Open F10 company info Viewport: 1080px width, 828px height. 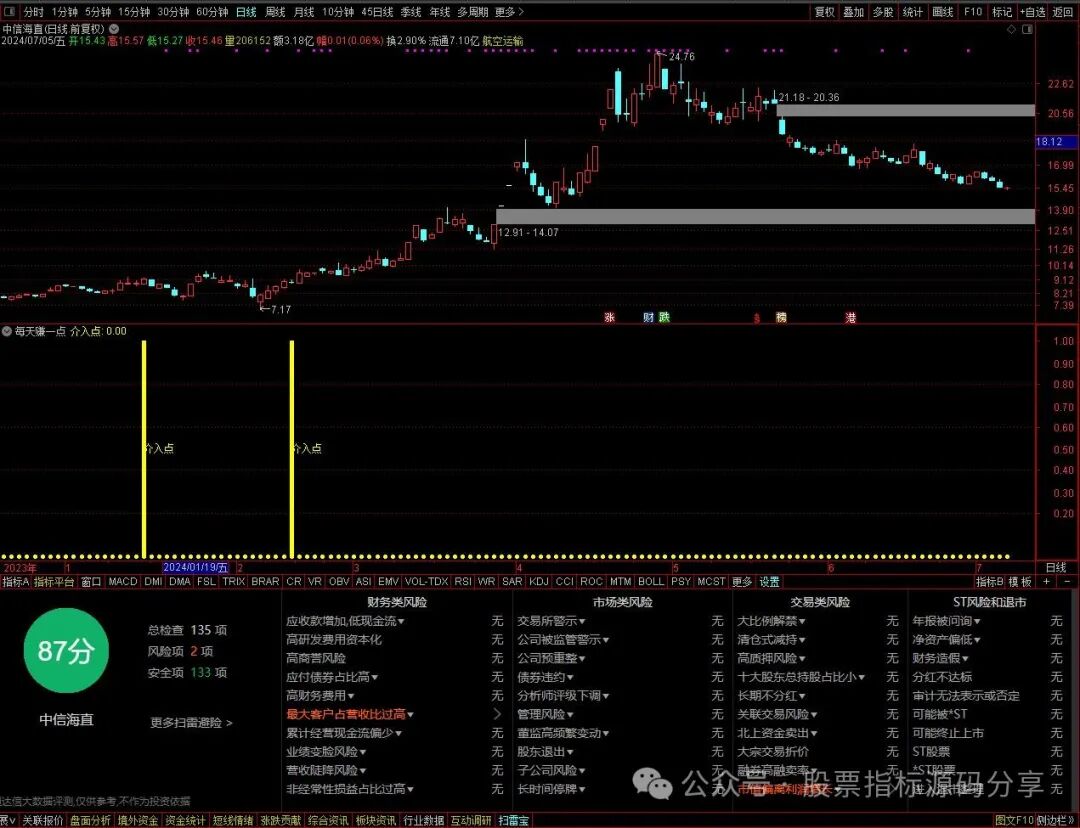pyautogui.click(x=973, y=12)
